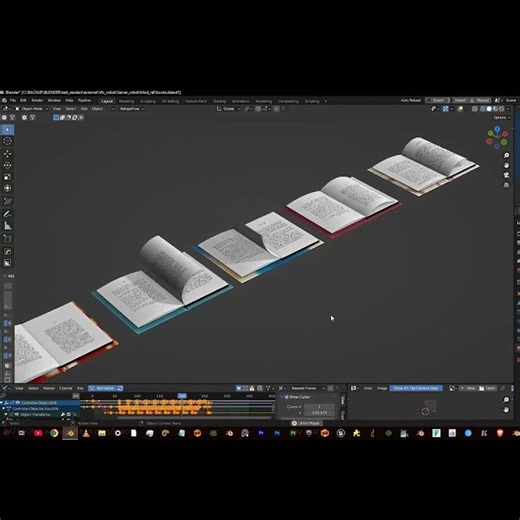Collapse the Show Cursor panel arrow
The image size is (520, 520).
tap(282, 397)
